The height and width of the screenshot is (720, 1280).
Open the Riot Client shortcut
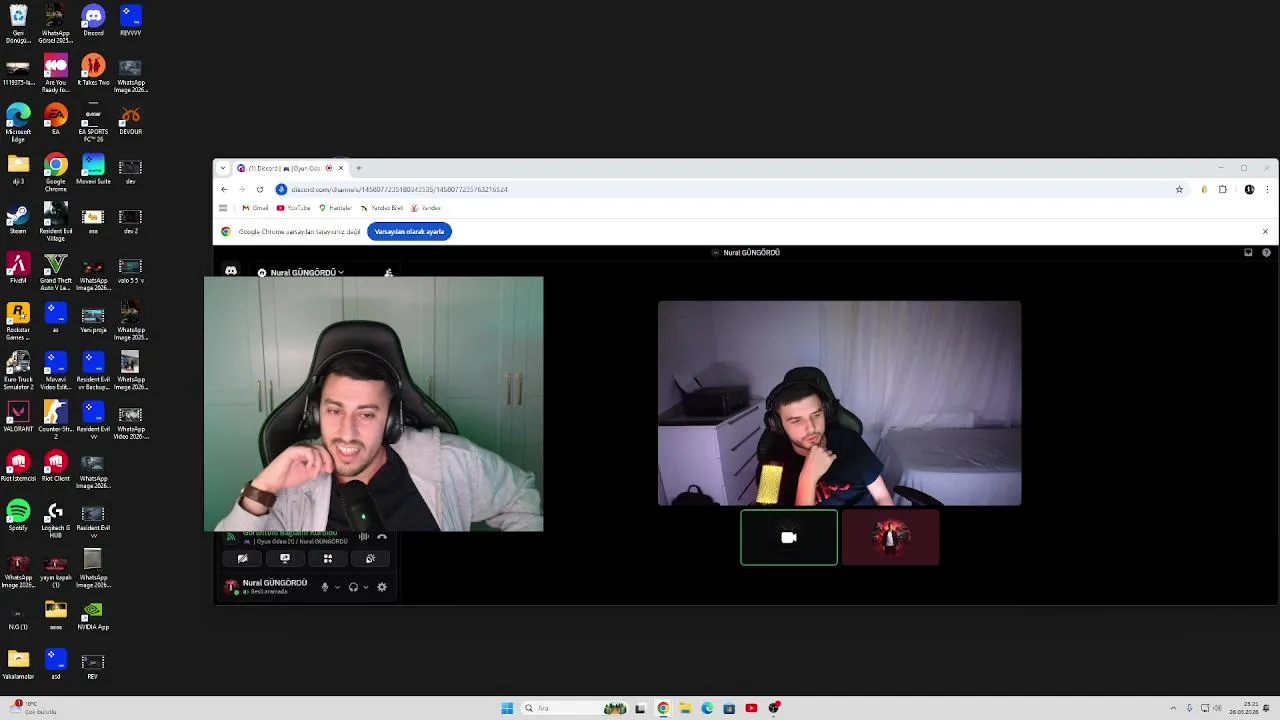[x=56, y=467]
